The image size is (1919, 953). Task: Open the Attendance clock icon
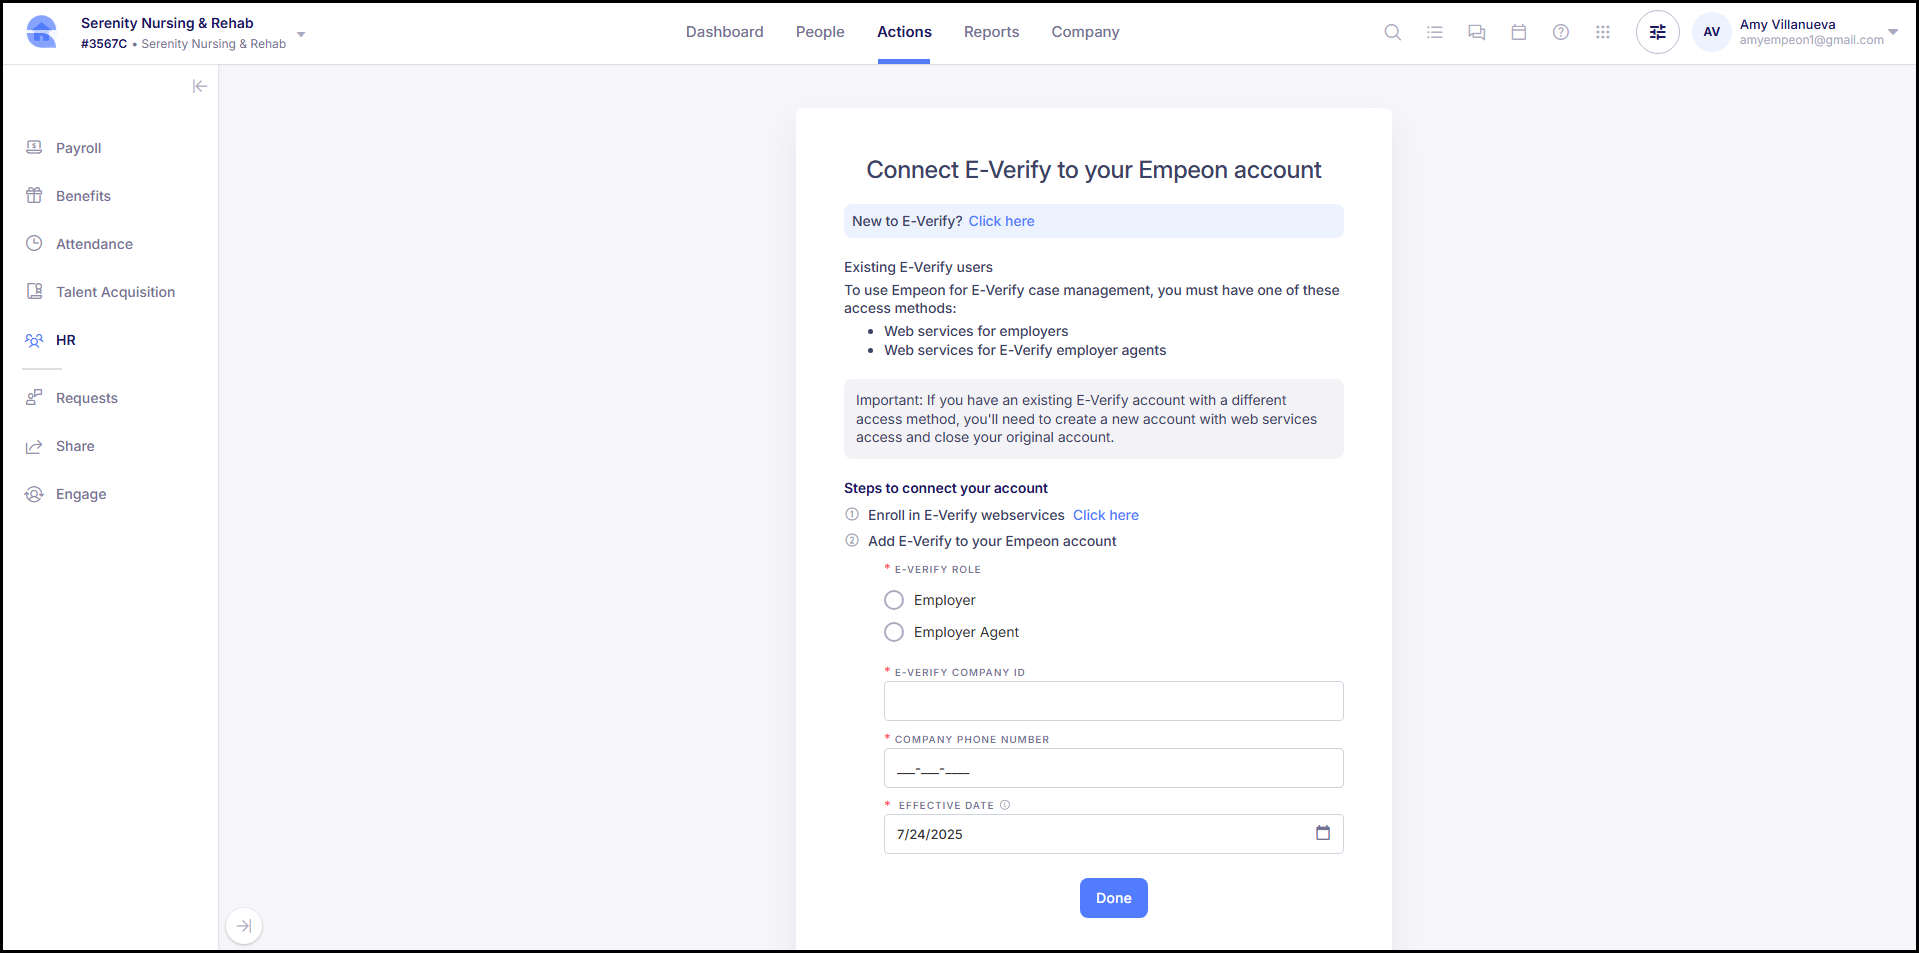tap(34, 243)
